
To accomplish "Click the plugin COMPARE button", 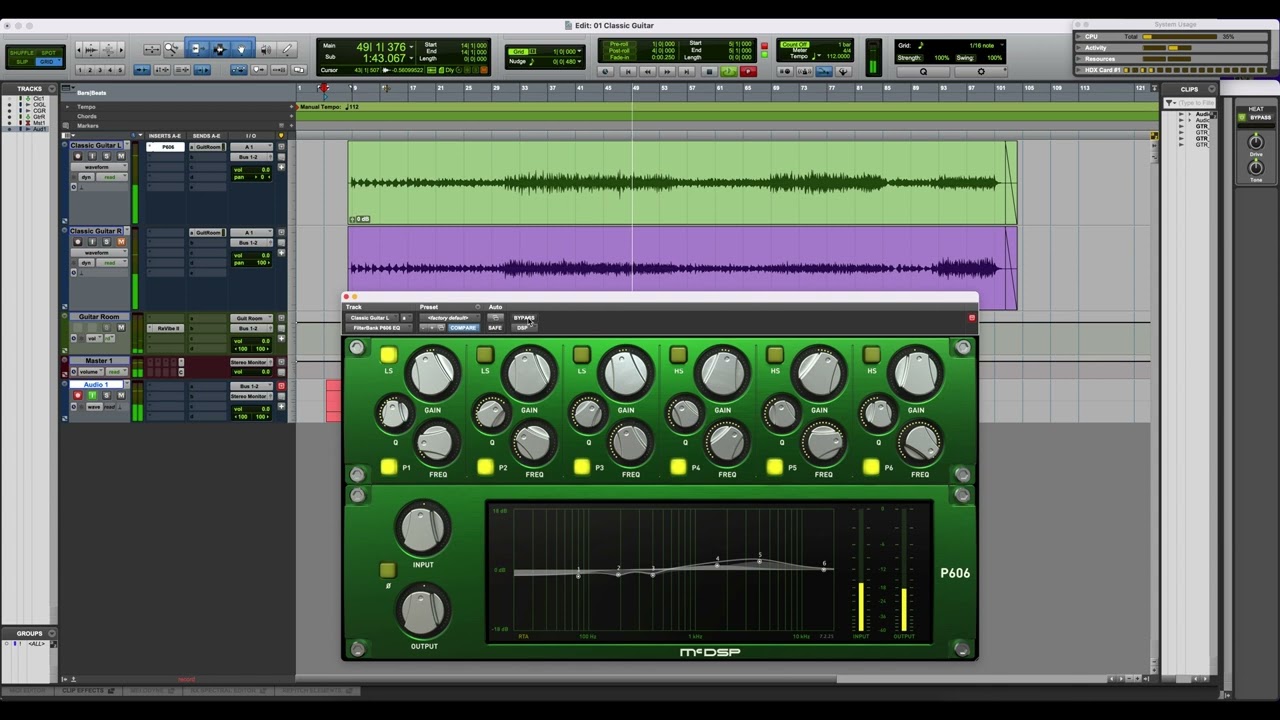I will pos(463,328).
